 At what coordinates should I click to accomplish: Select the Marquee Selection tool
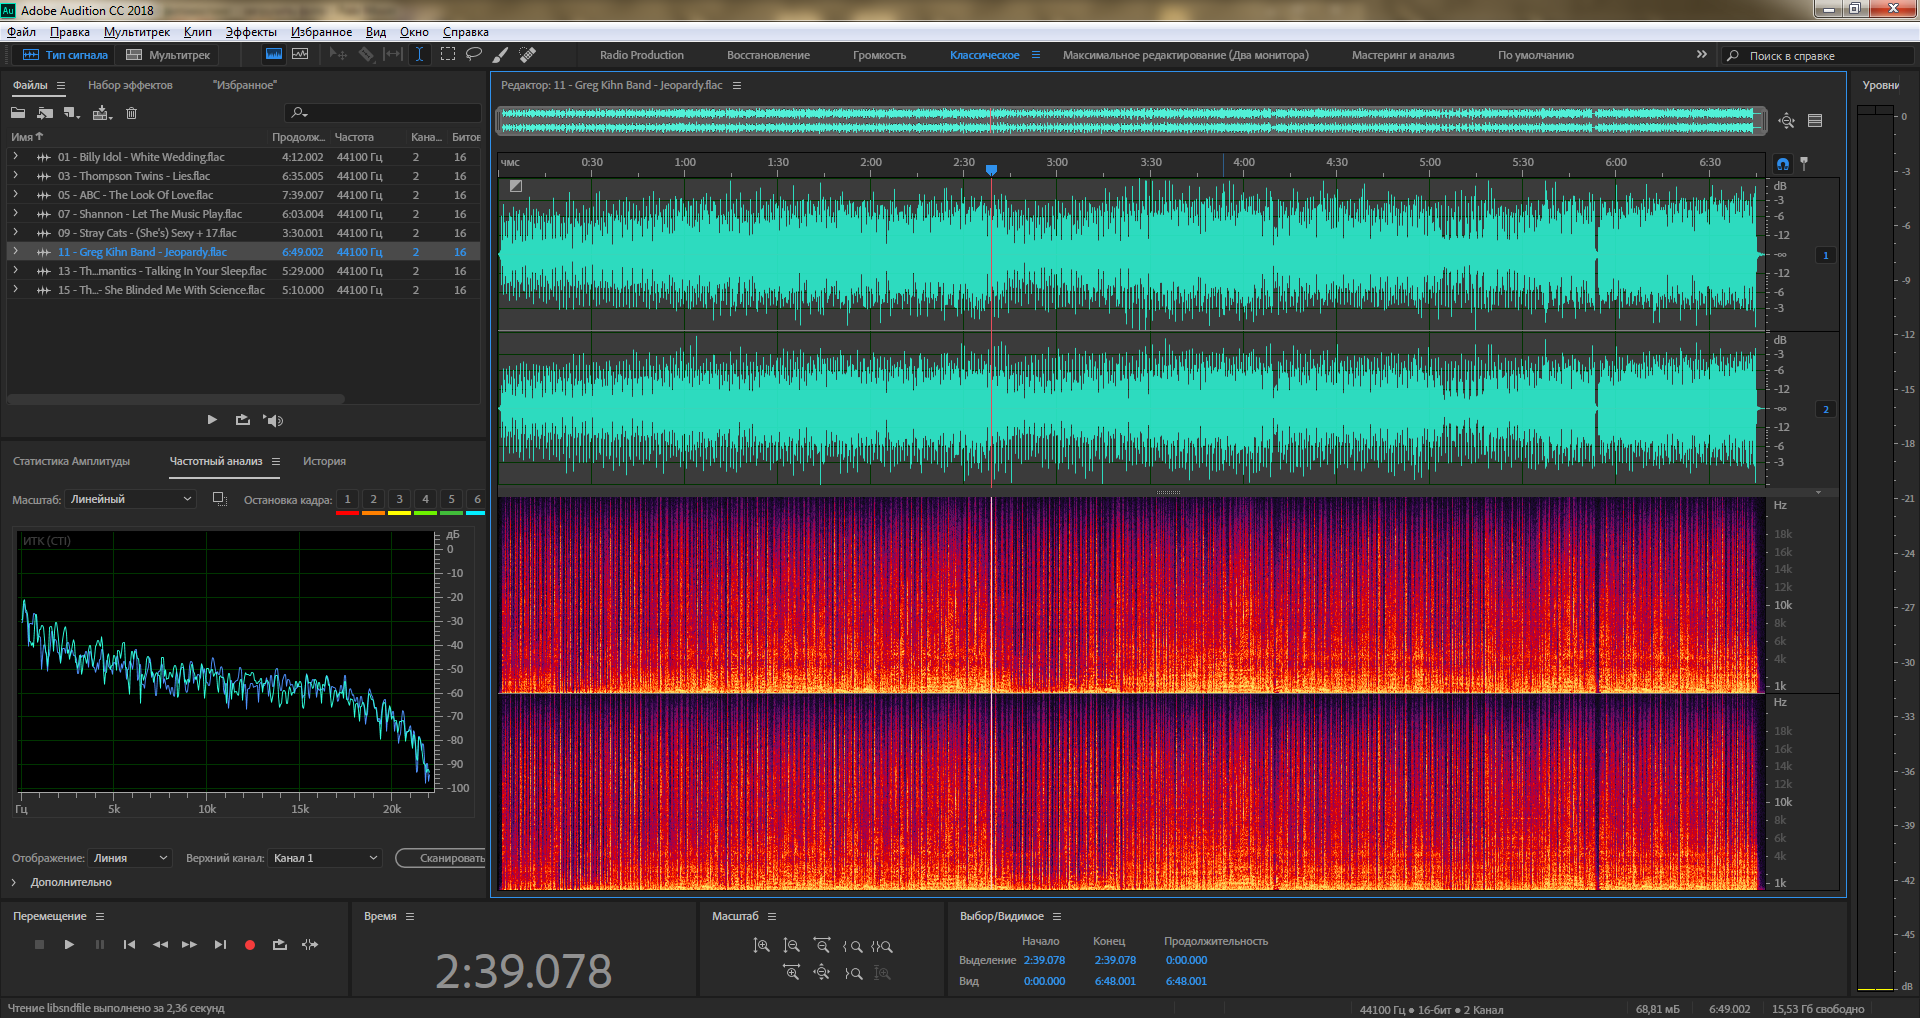tap(447, 55)
